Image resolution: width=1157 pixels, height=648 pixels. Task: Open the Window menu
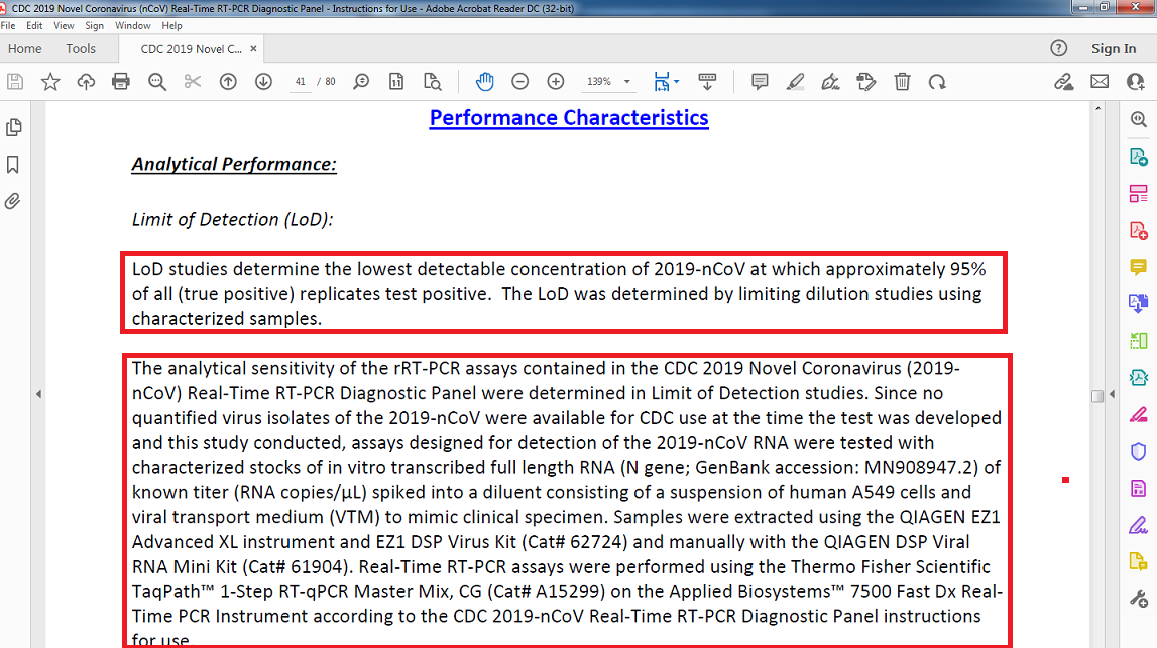(x=133, y=25)
